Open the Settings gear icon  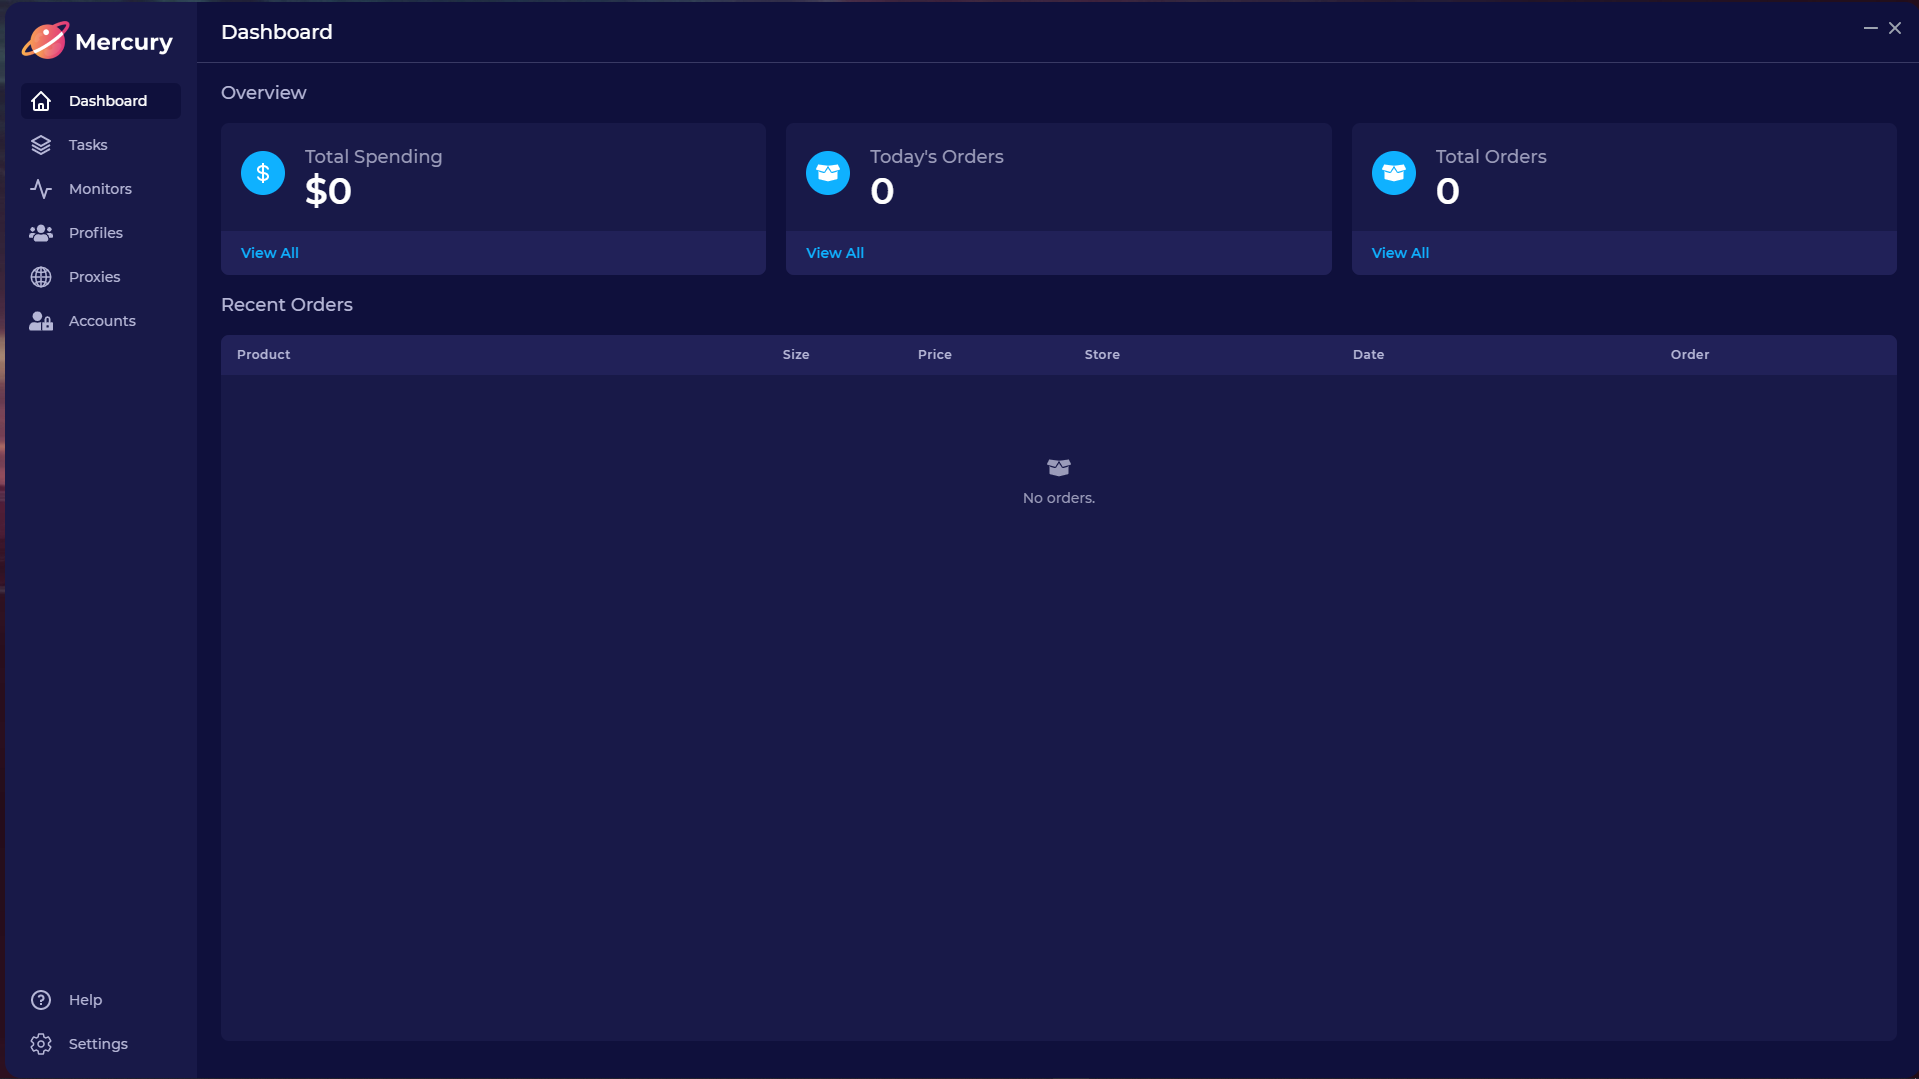[x=41, y=1044]
